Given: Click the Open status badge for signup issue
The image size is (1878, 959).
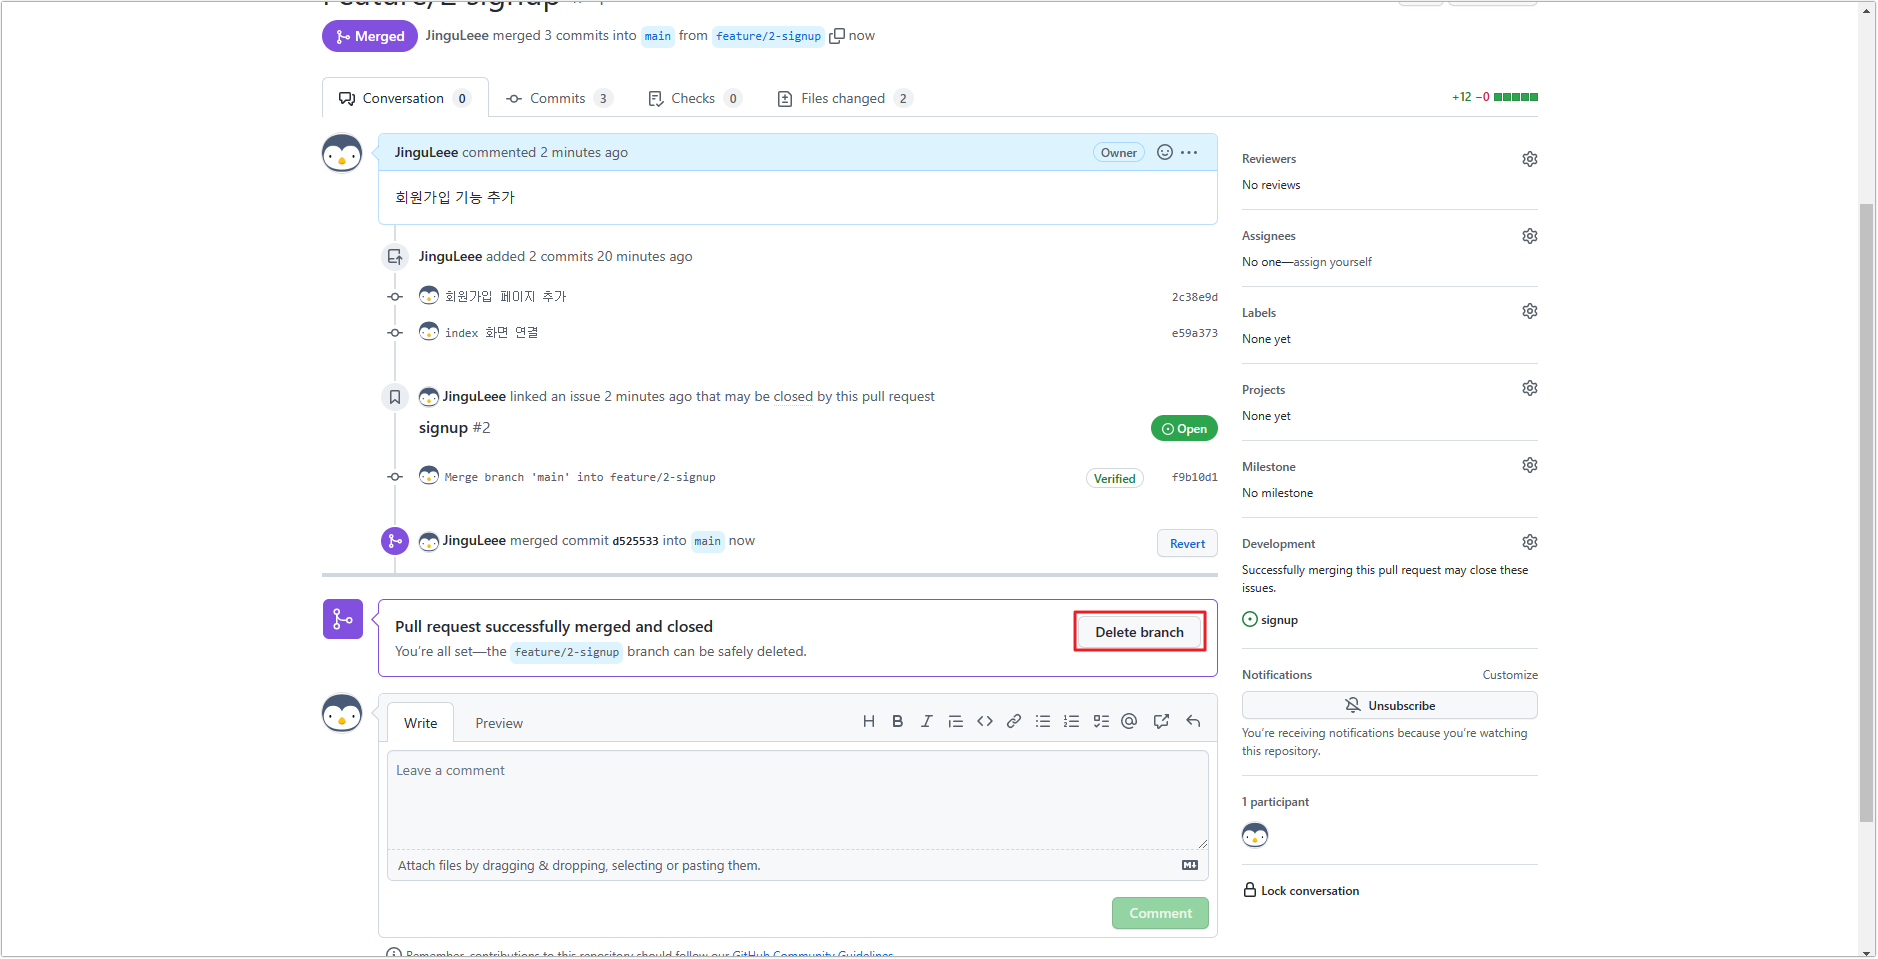Looking at the screenshot, I should (x=1184, y=429).
